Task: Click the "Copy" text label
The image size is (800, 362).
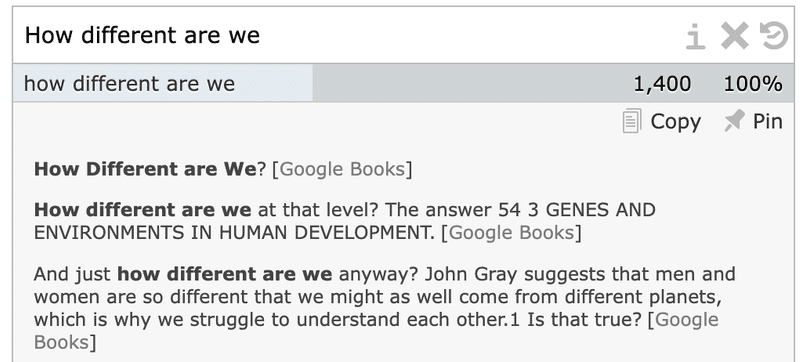Action: [676, 122]
